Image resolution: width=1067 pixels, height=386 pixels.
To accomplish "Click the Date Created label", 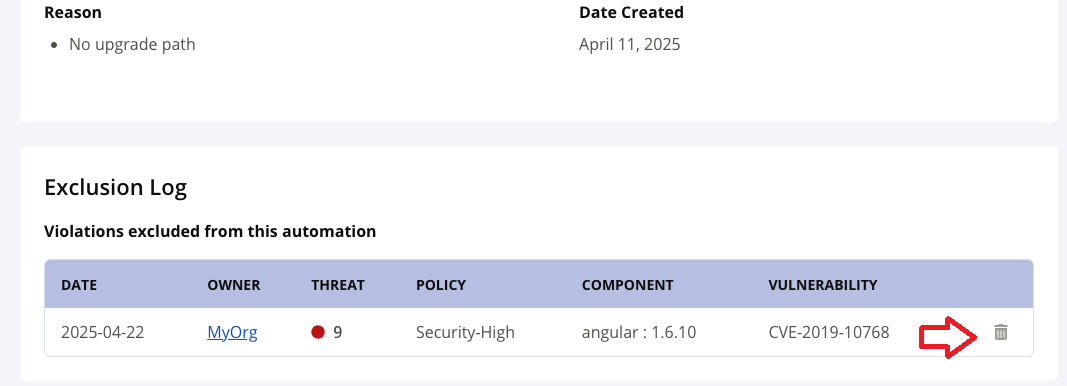I will (x=631, y=12).
